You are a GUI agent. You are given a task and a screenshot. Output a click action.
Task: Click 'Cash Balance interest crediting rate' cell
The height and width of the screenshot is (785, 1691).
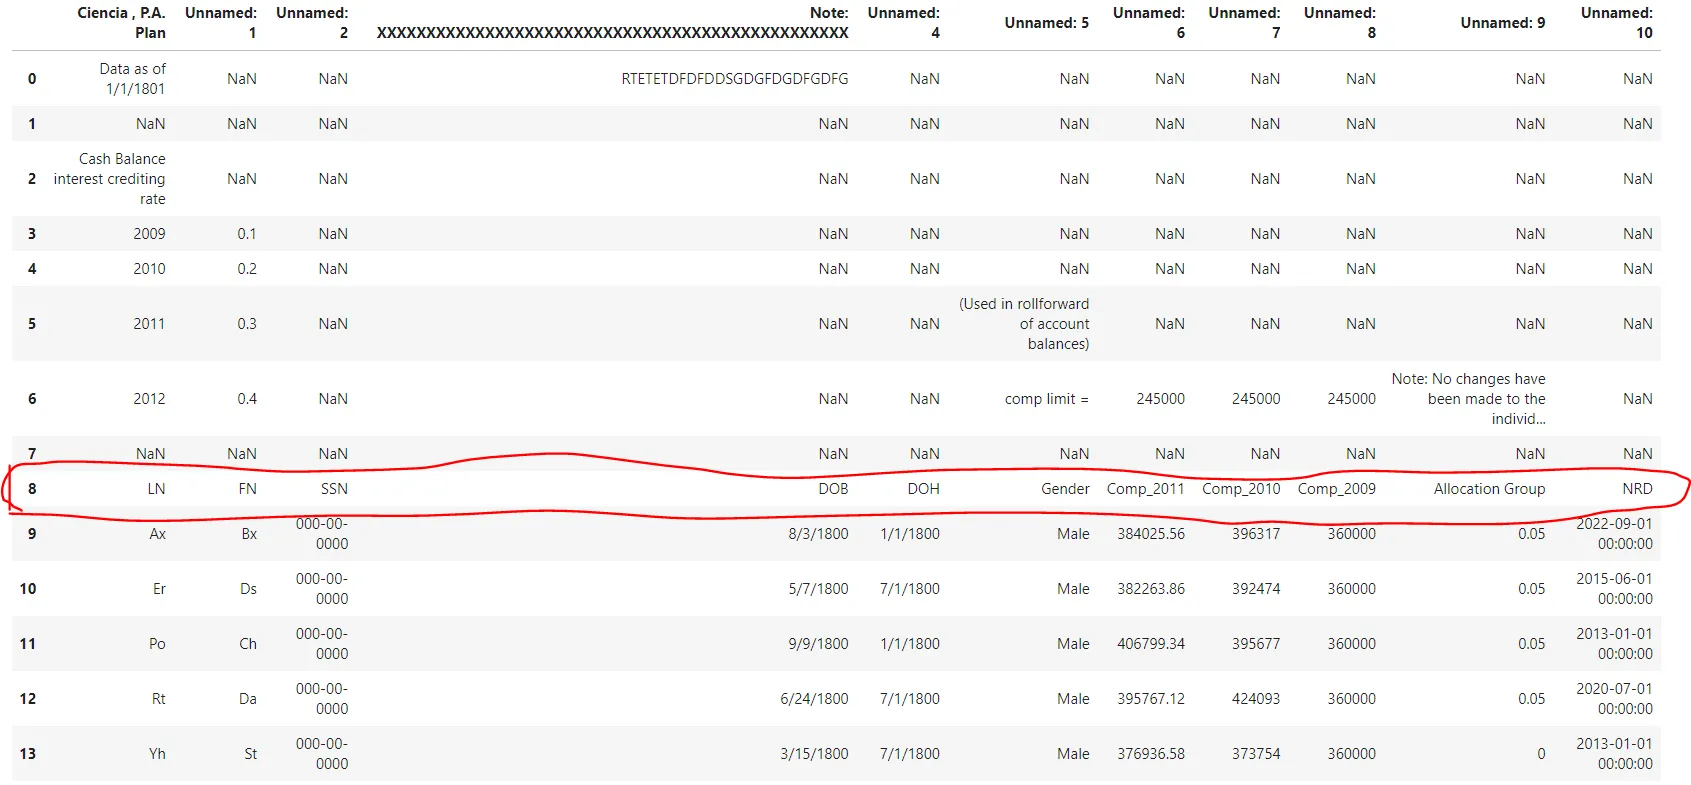(109, 179)
